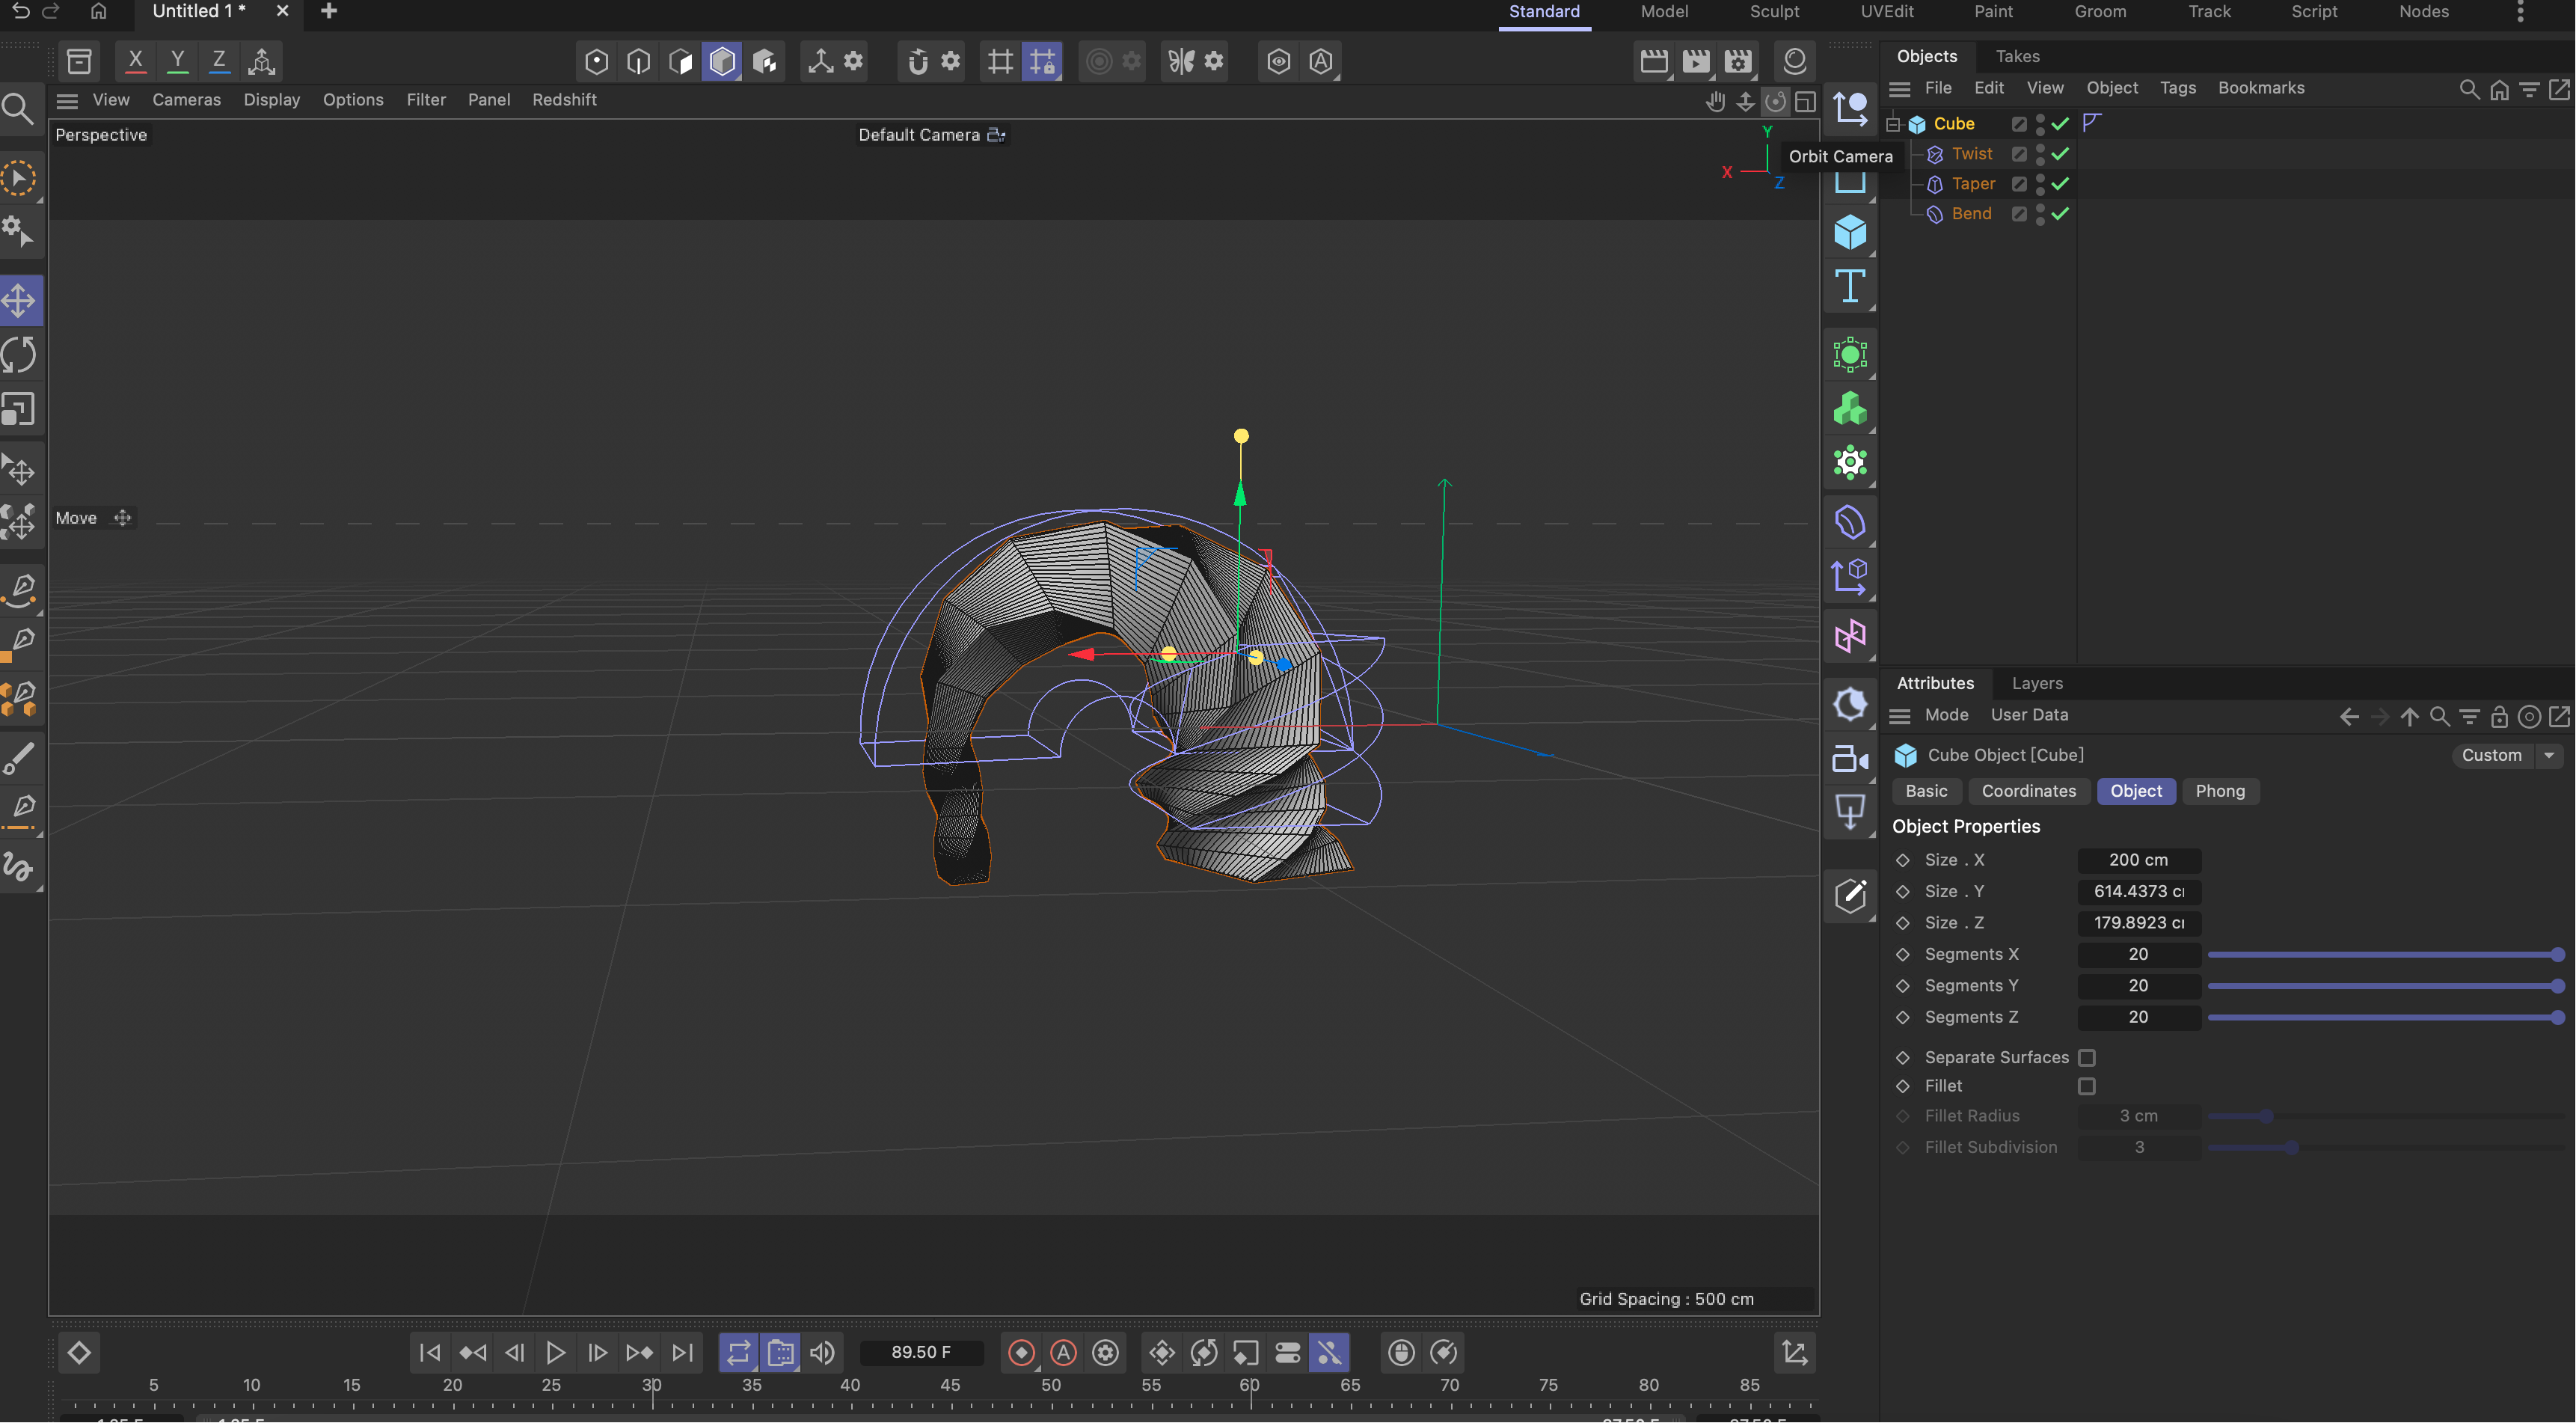Render the current view
The image size is (2576, 1423).
1654,61
